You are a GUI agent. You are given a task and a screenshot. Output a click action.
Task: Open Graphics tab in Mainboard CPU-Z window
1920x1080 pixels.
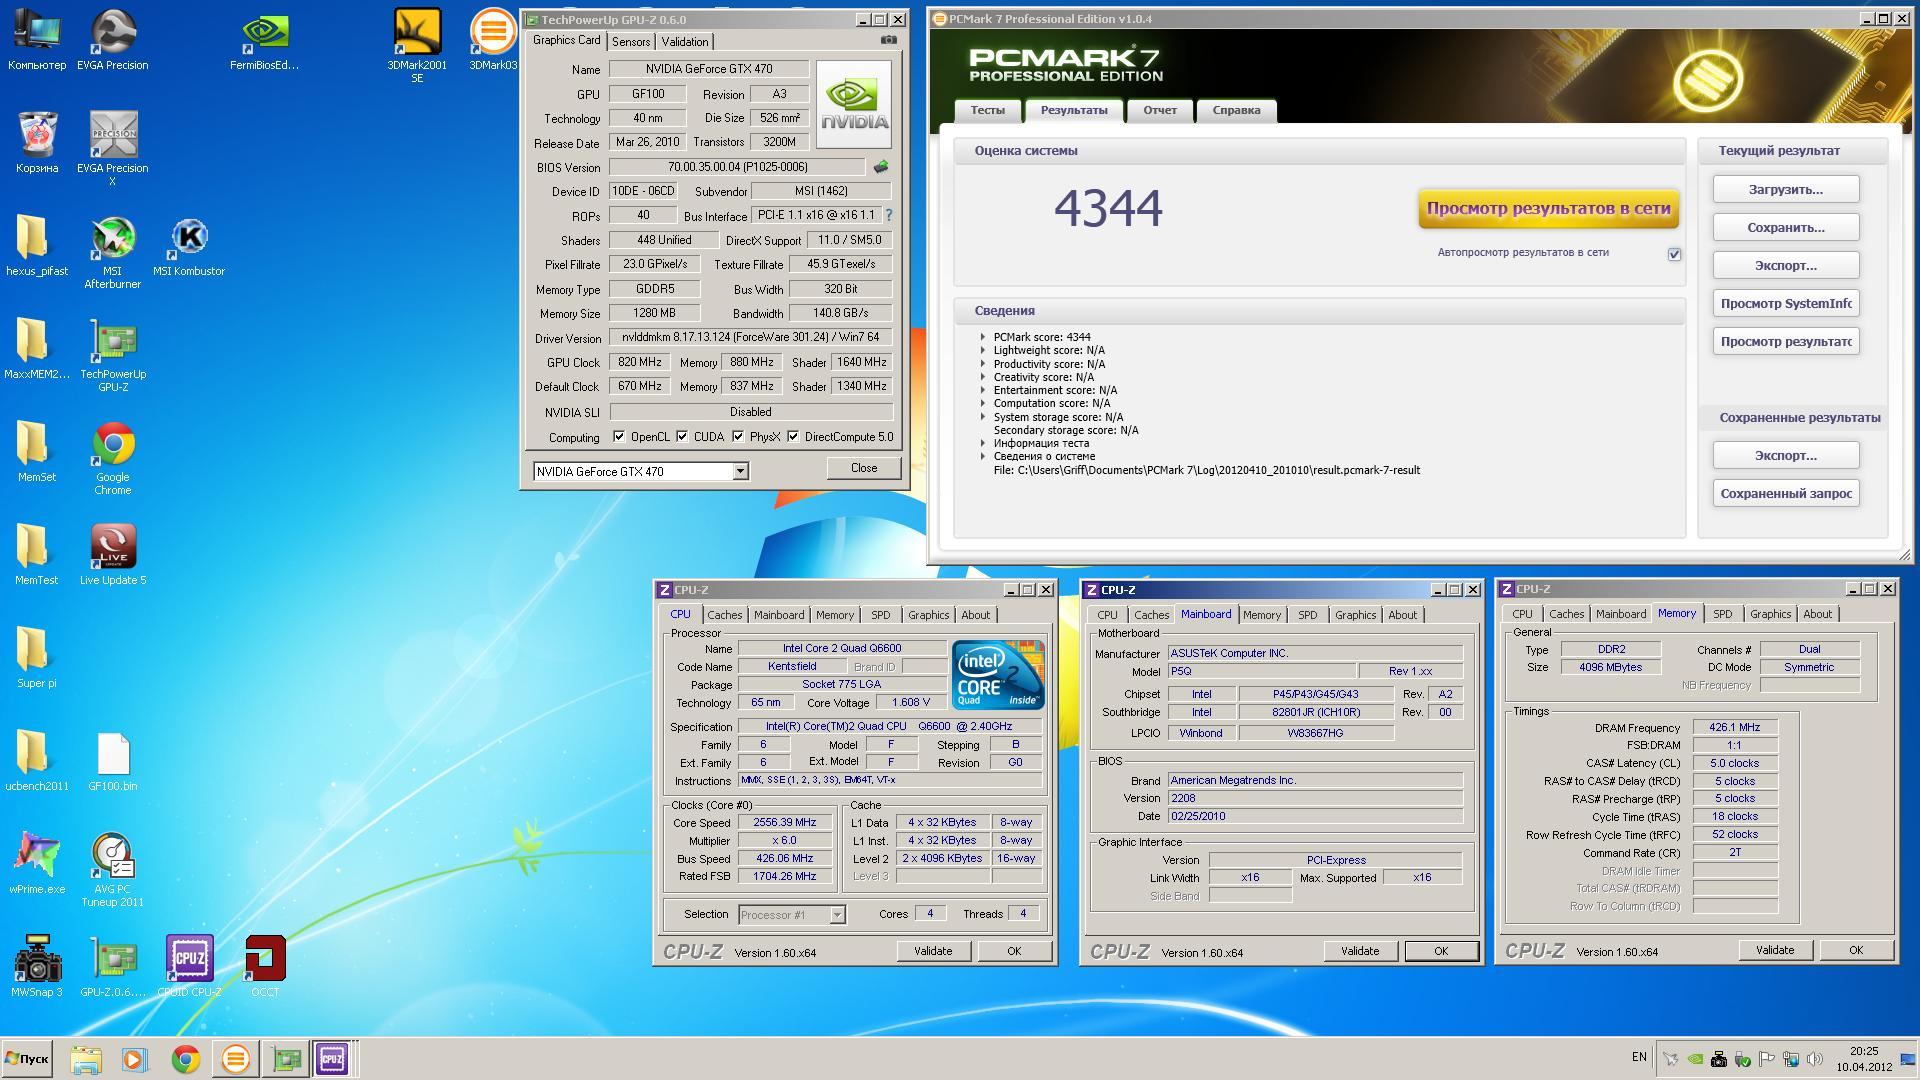coord(1355,615)
